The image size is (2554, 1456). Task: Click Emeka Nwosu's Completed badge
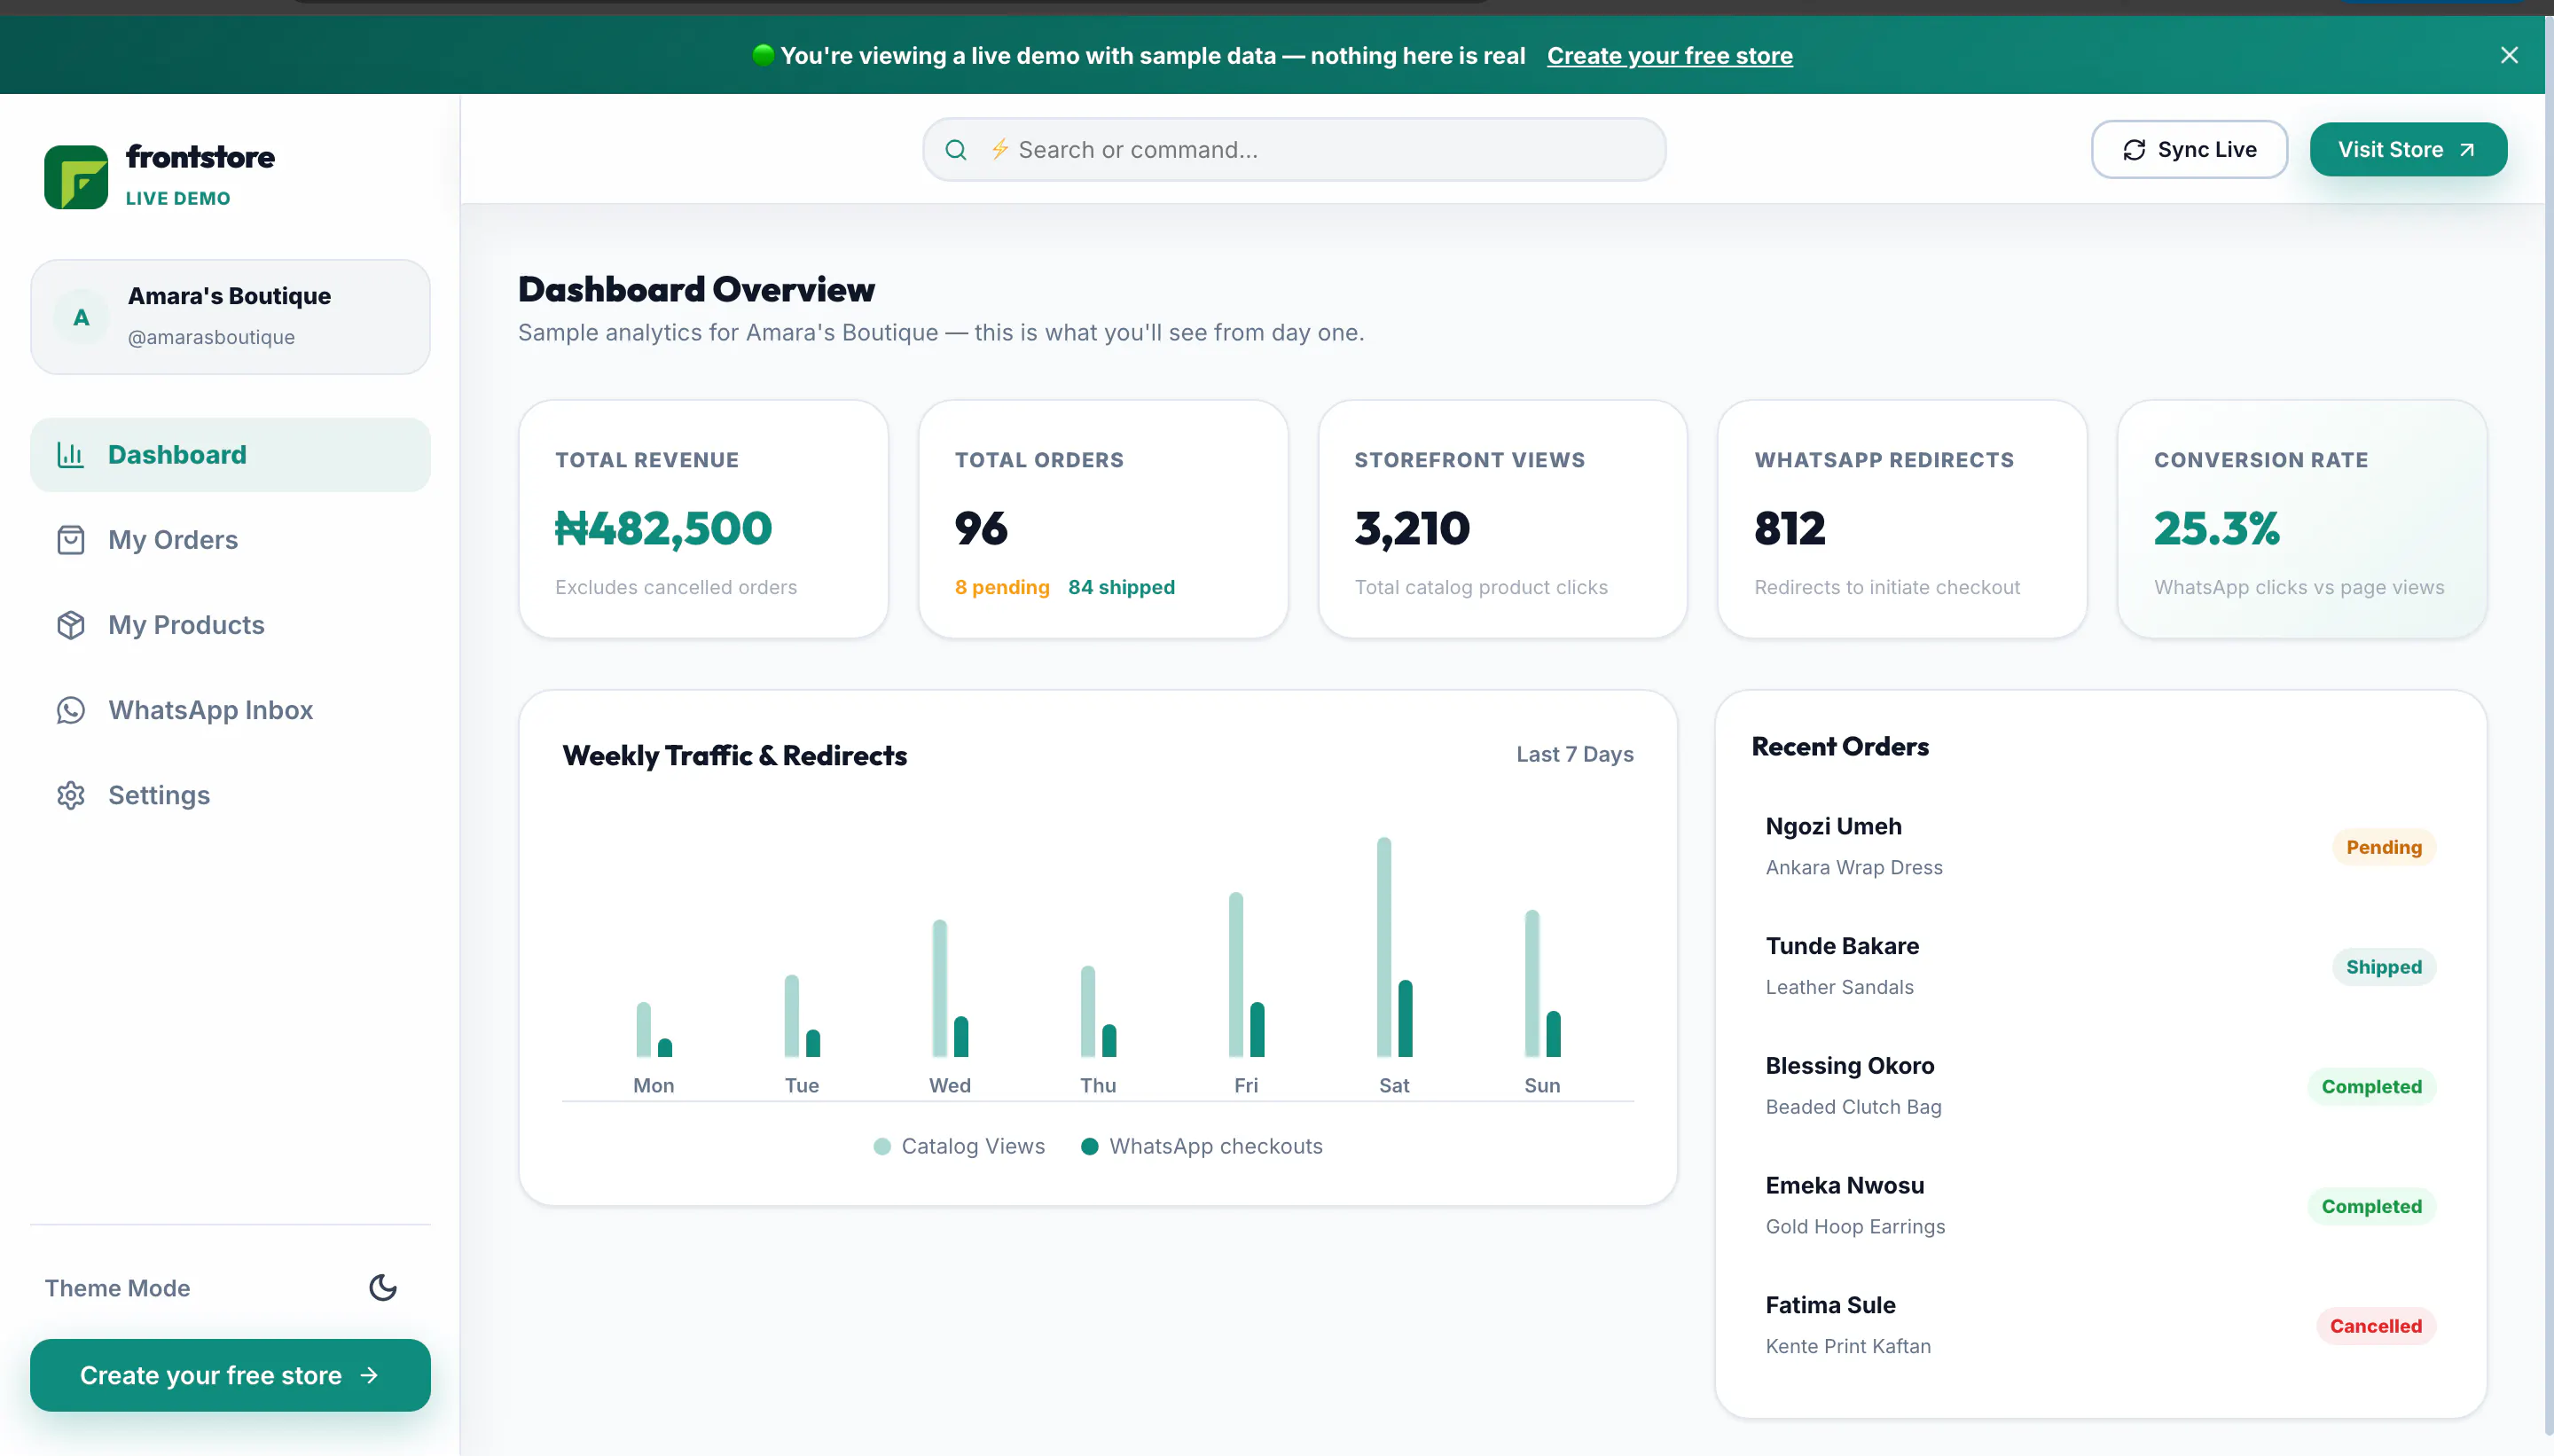pyautogui.click(x=2371, y=1207)
